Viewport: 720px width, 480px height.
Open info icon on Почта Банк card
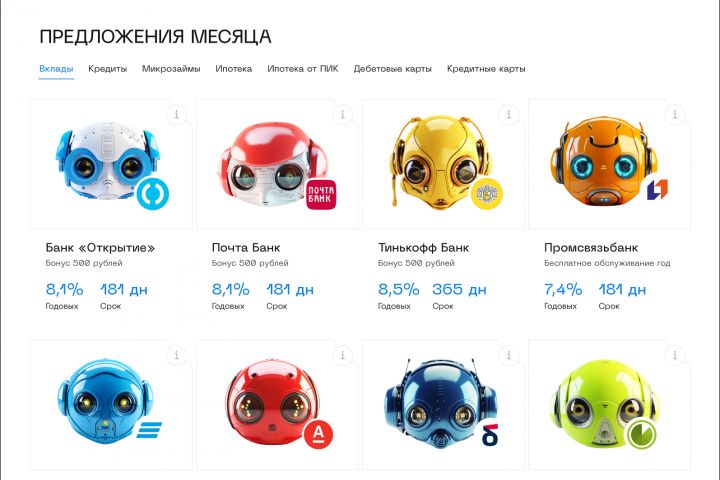343,114
